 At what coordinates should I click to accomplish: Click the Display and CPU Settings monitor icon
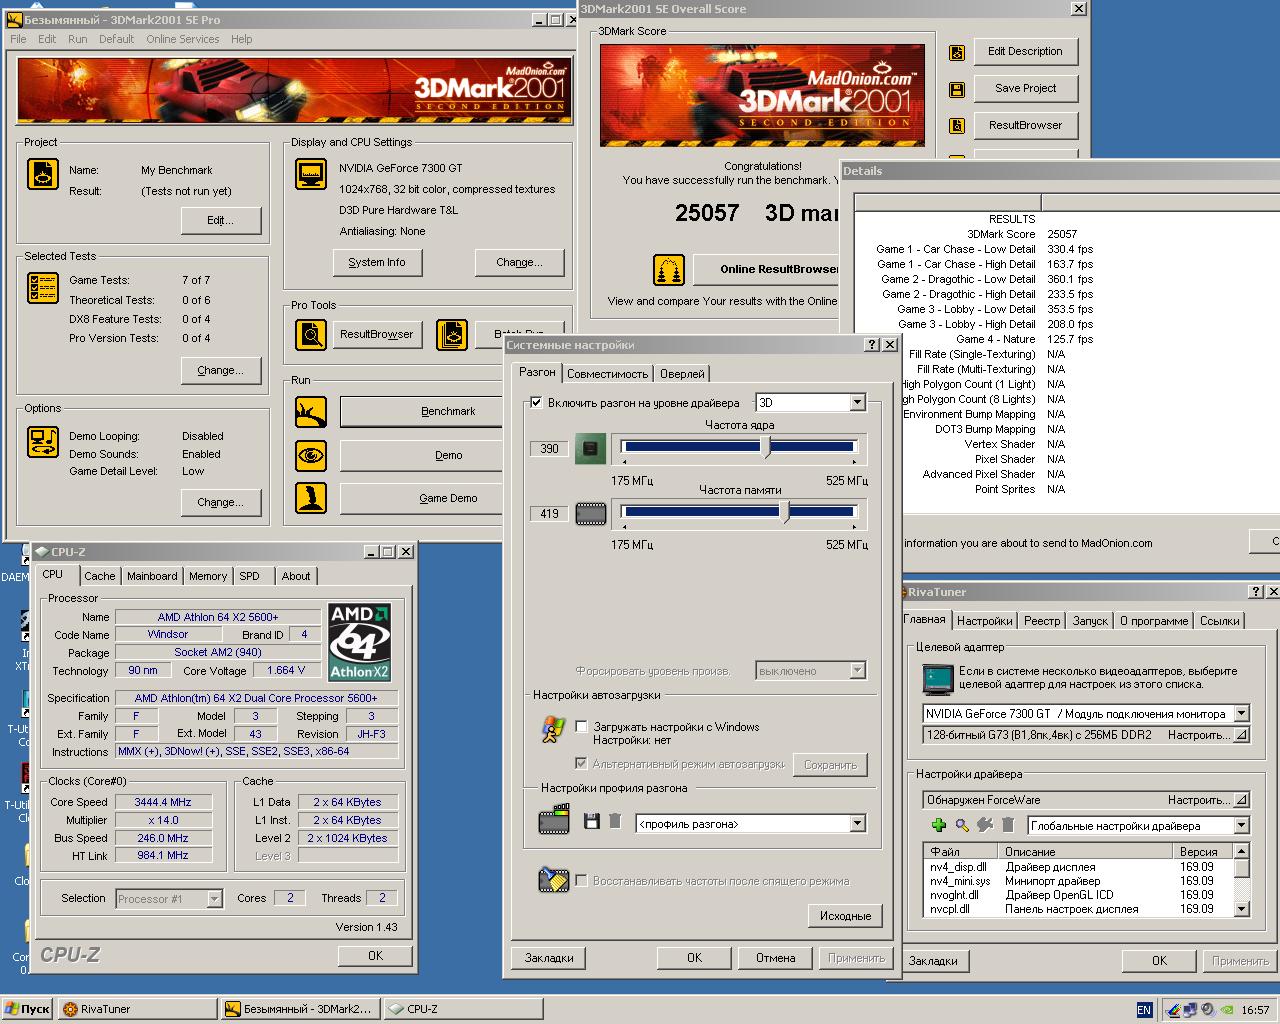310,174
